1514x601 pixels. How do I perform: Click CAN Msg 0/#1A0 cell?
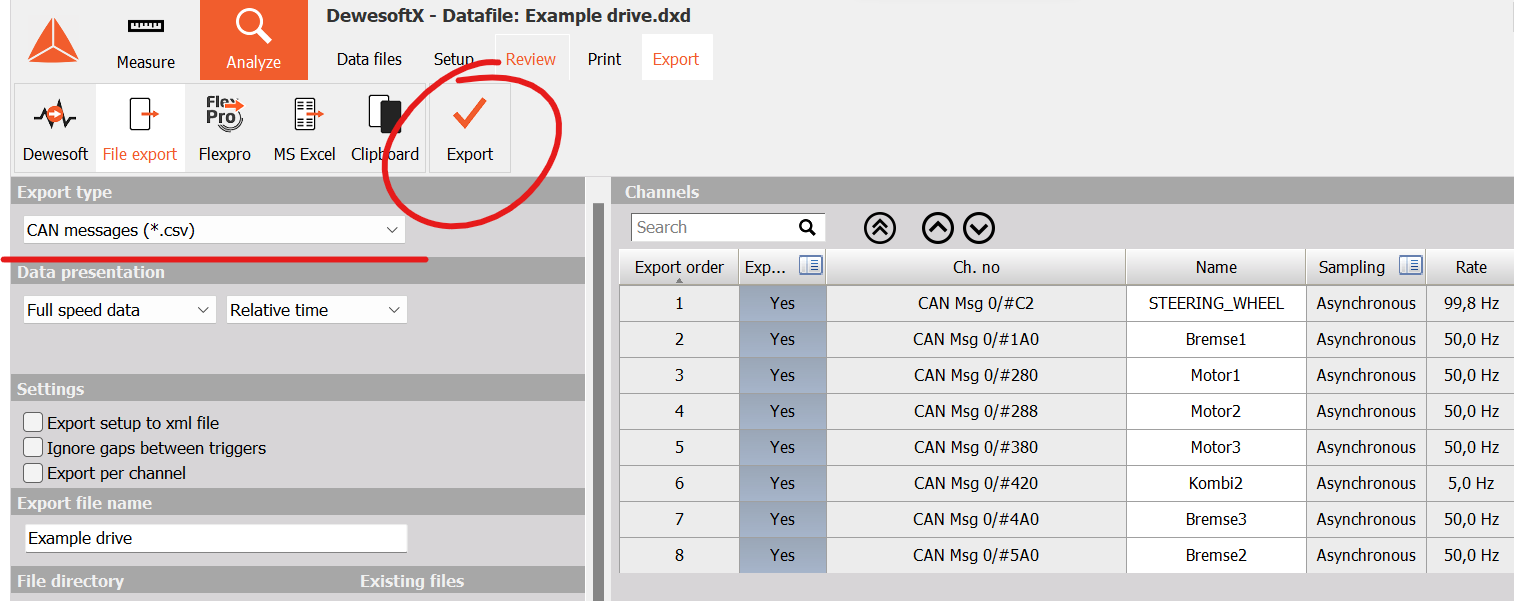coord(976,339)
